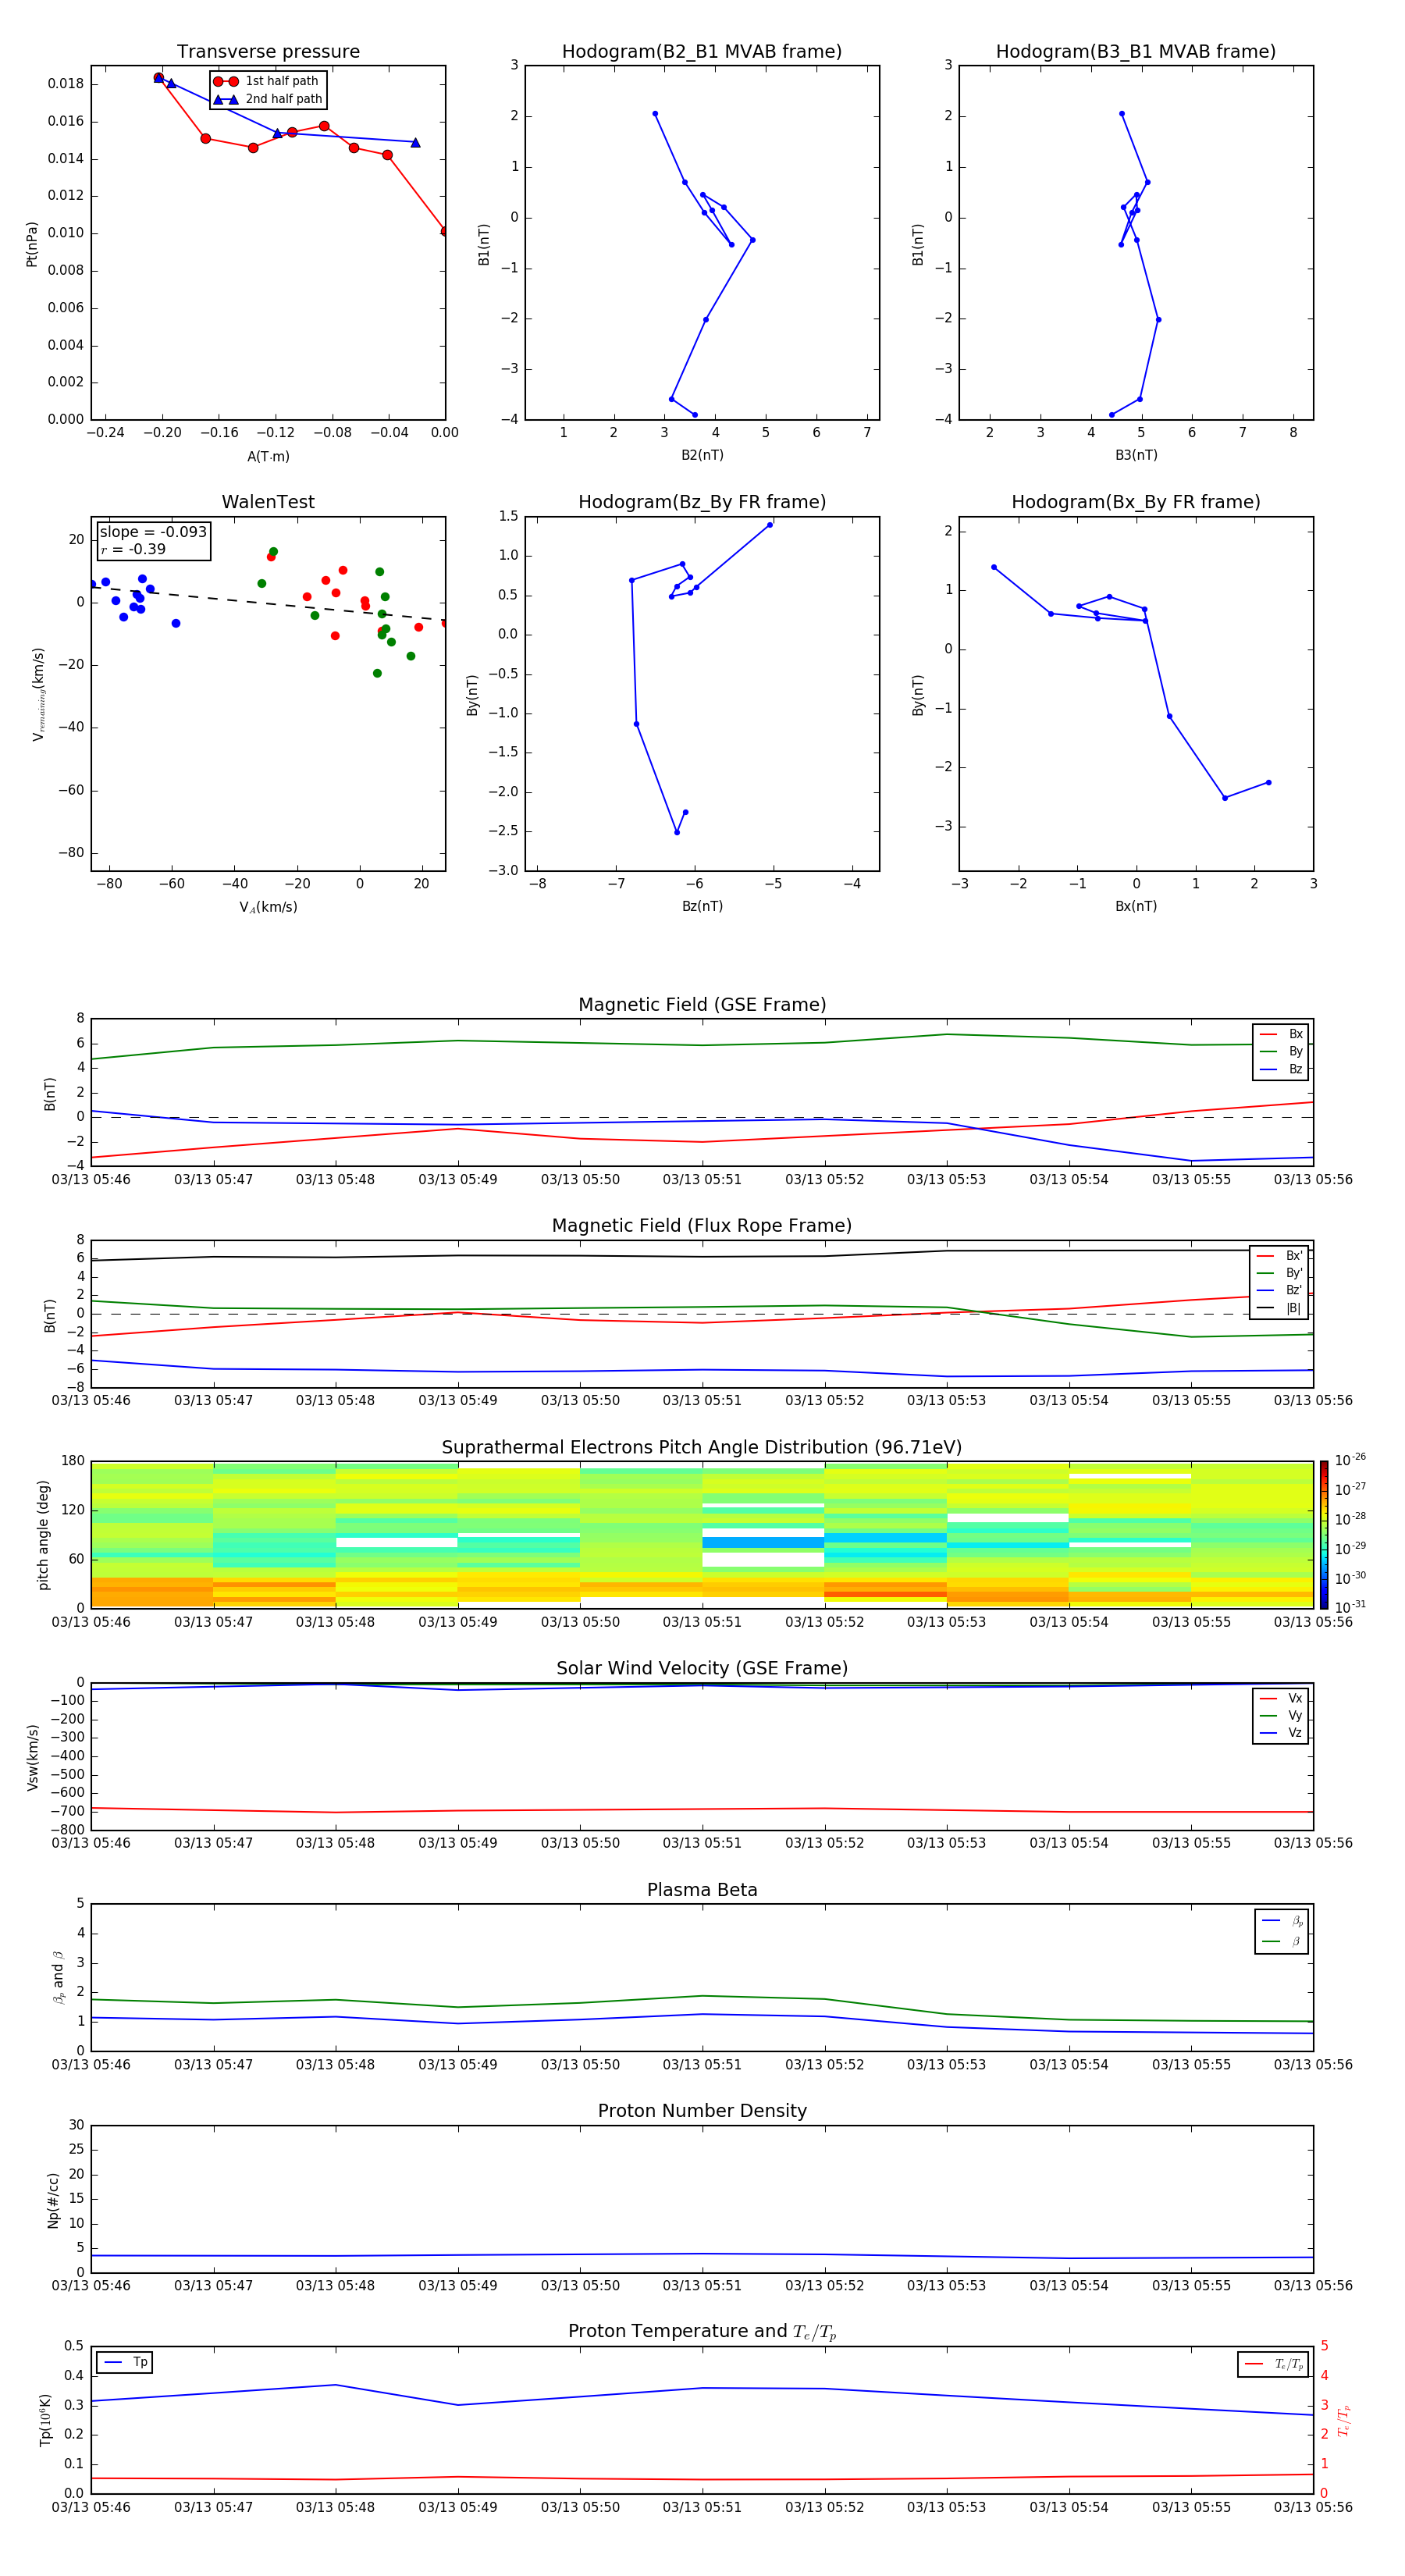The width and height of the screenshot is (1405, 2576).
Task: Click the 'Magnetic Field (GSE Frame)' title
Action: coord(702,1005)
